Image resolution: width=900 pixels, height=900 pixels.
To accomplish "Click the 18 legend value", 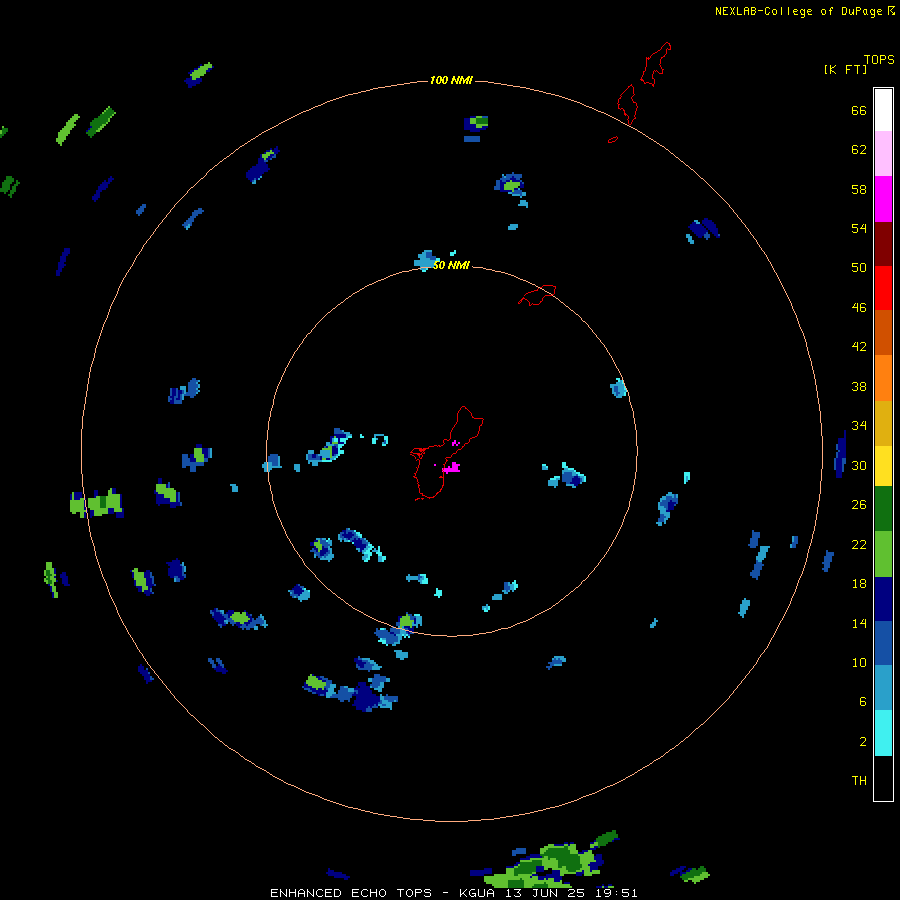I will pyautogui.click(x=859, y=584).
